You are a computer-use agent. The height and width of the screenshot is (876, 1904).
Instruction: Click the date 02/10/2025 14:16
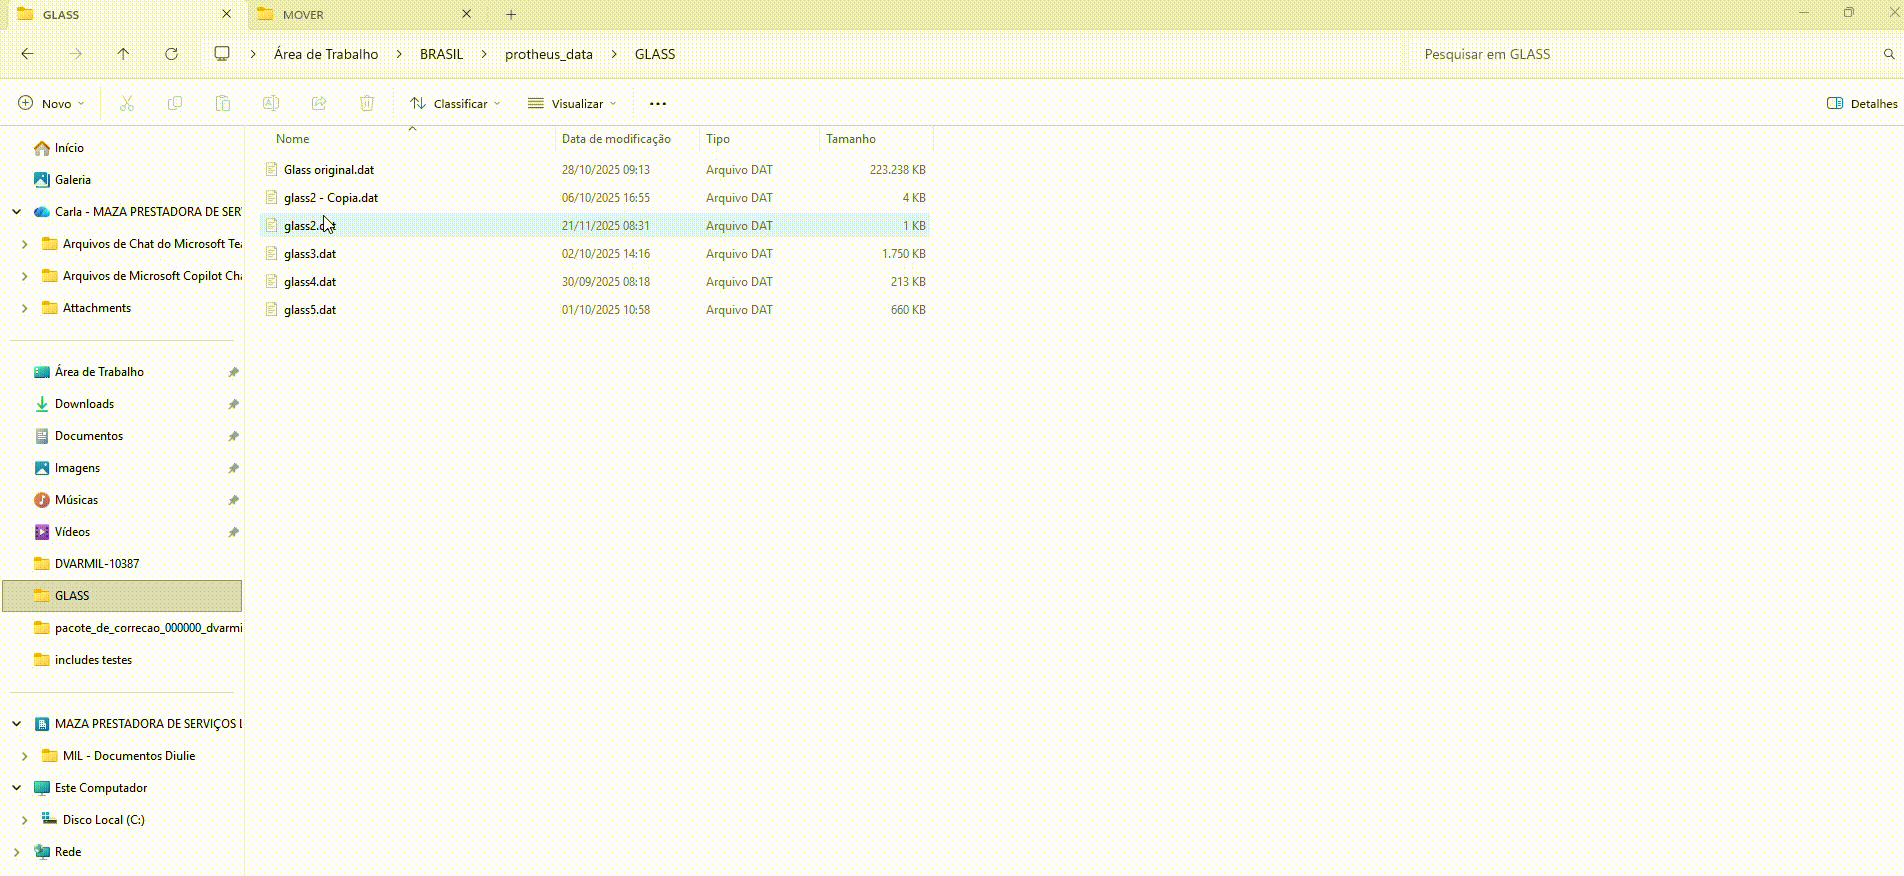[x=606, y=253]
